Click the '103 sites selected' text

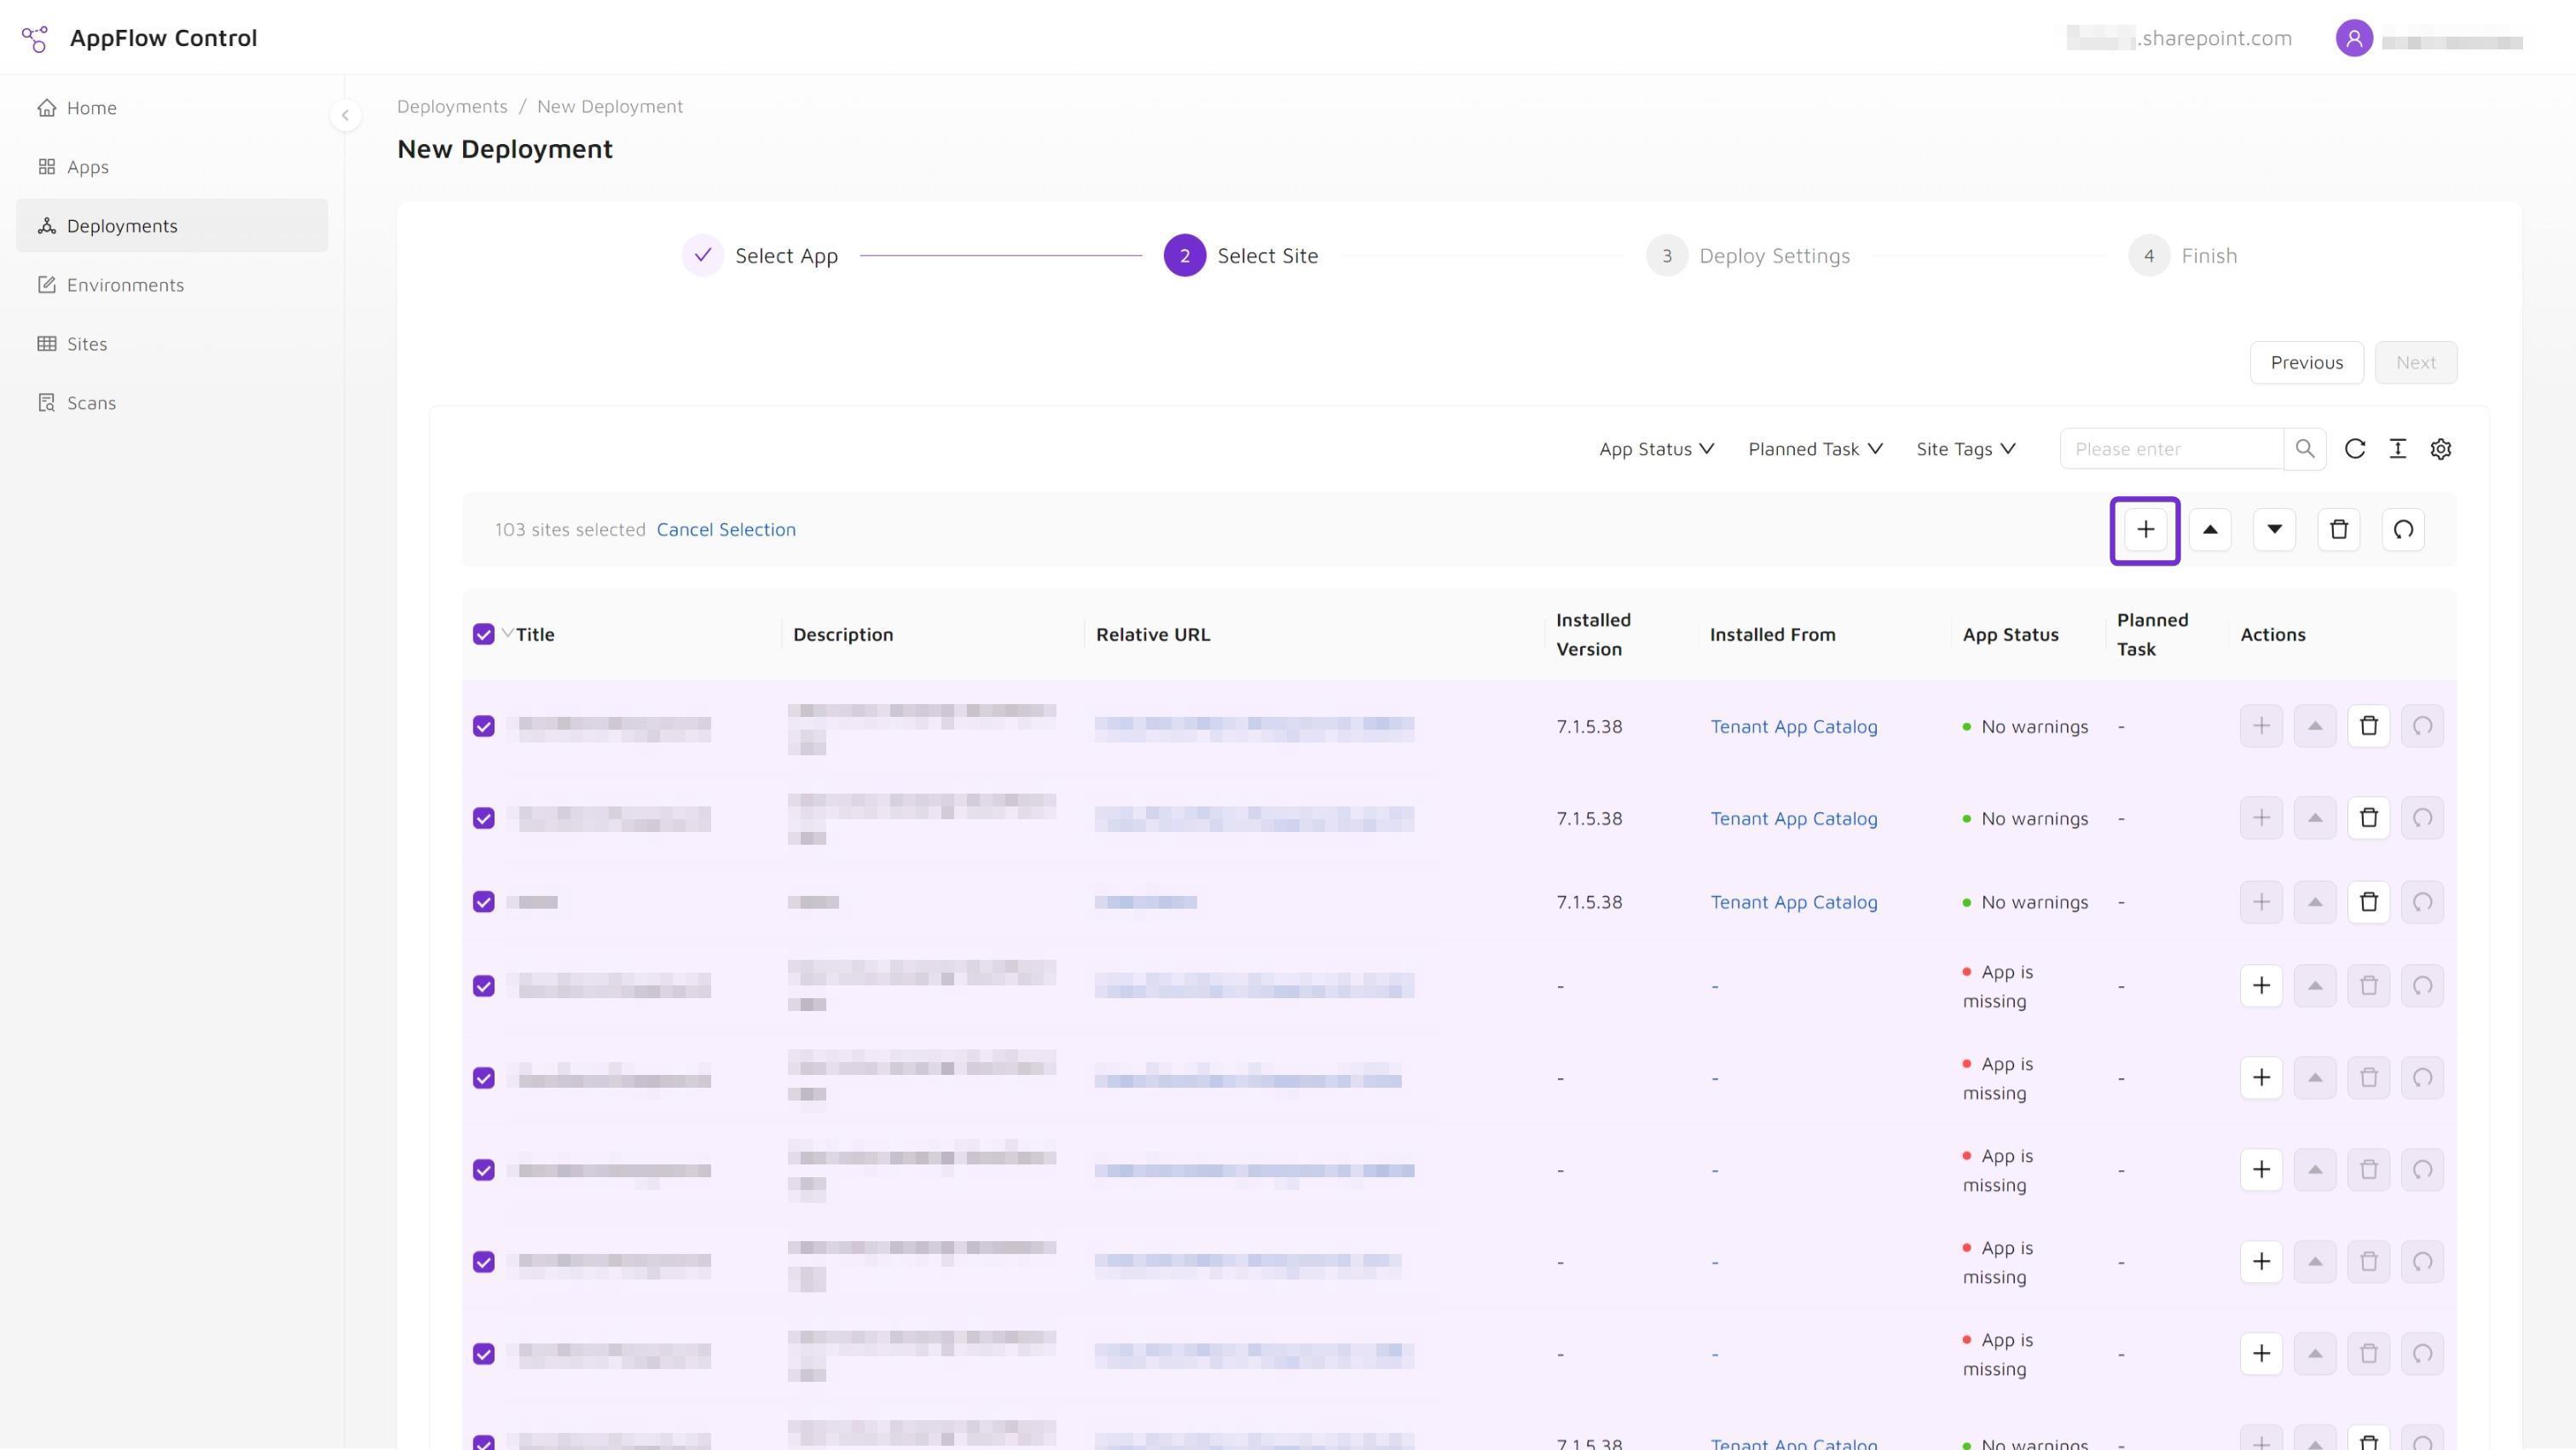click(570, 529)
